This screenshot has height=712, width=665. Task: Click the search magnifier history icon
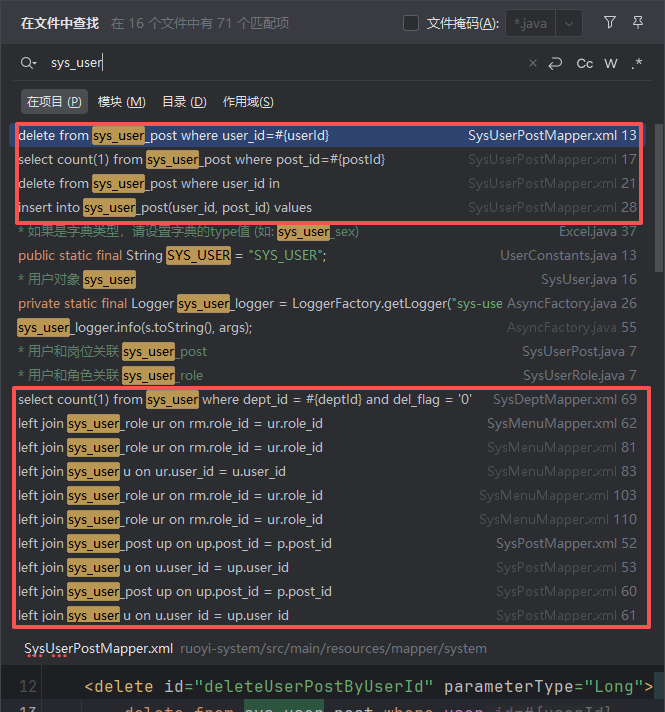pyautogui.click(x=28, y=63)
